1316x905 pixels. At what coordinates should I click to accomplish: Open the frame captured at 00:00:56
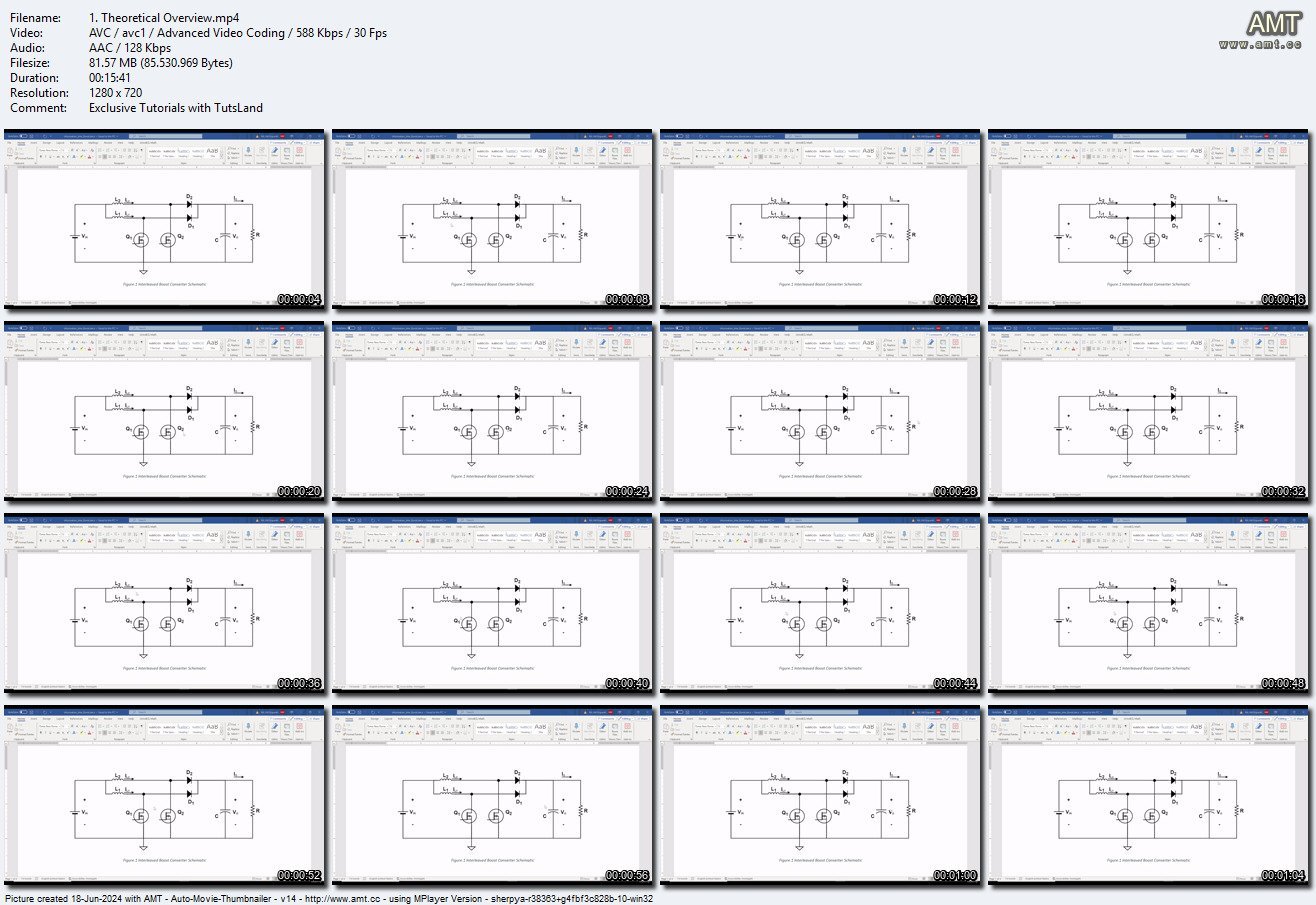coord(493,797)
